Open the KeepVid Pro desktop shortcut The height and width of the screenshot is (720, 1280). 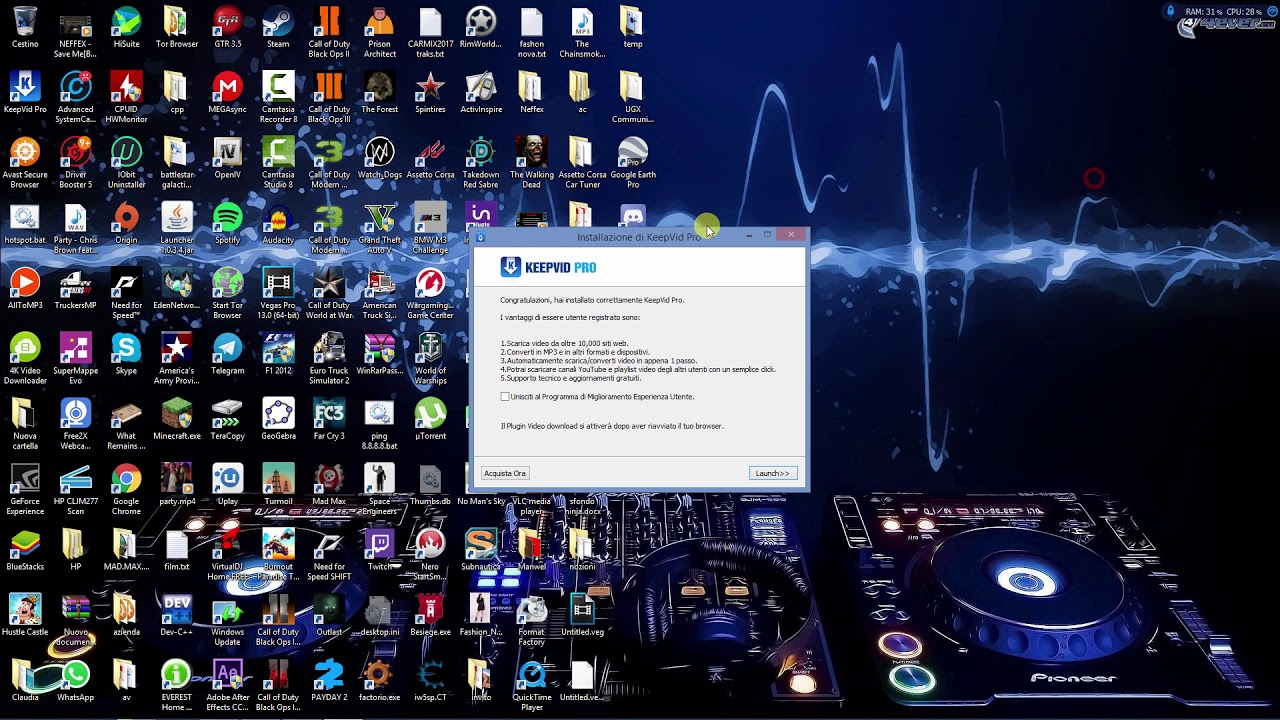coord(25,88)
